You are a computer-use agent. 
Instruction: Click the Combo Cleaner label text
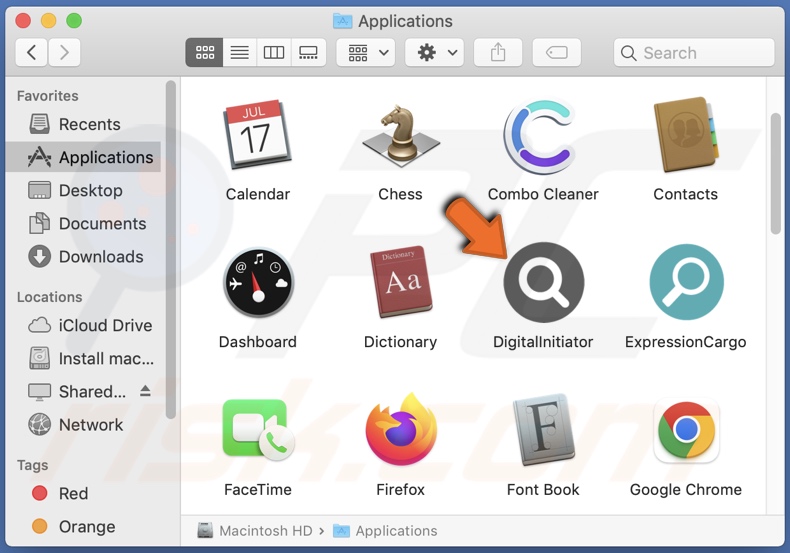(x=543, y=194)
